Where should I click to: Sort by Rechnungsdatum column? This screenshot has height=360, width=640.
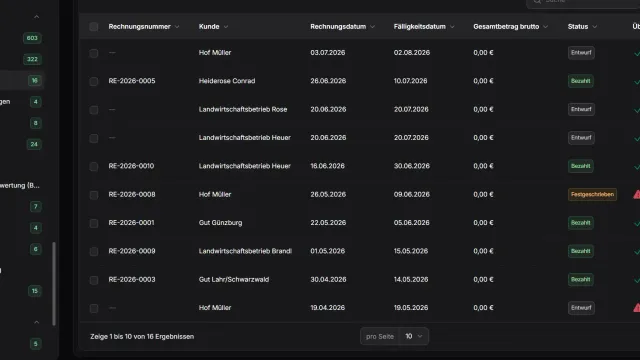pos(342,27)
